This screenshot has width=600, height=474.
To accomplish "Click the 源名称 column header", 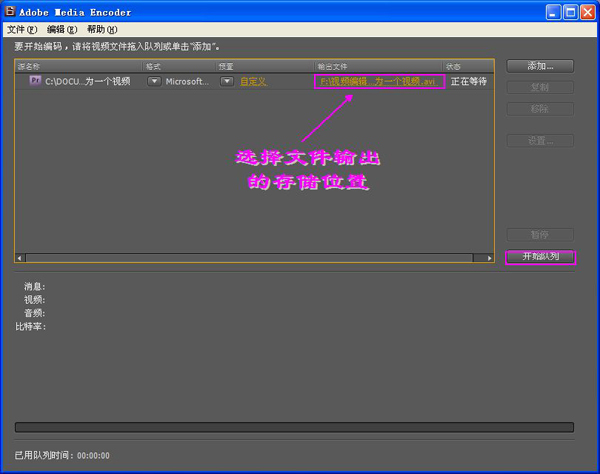I will [79, 67].
